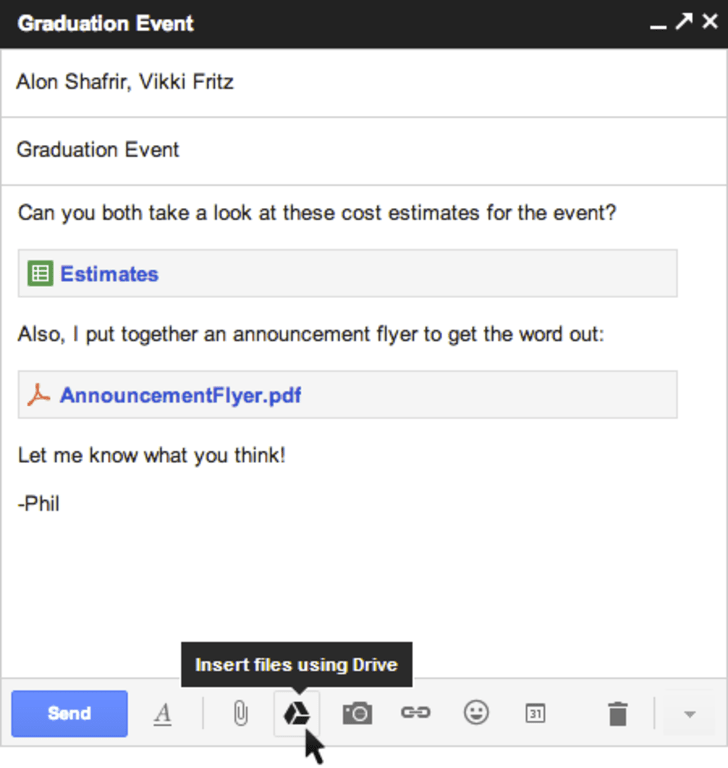Attach files using the paperclip icon

click(x=240, y=714)
